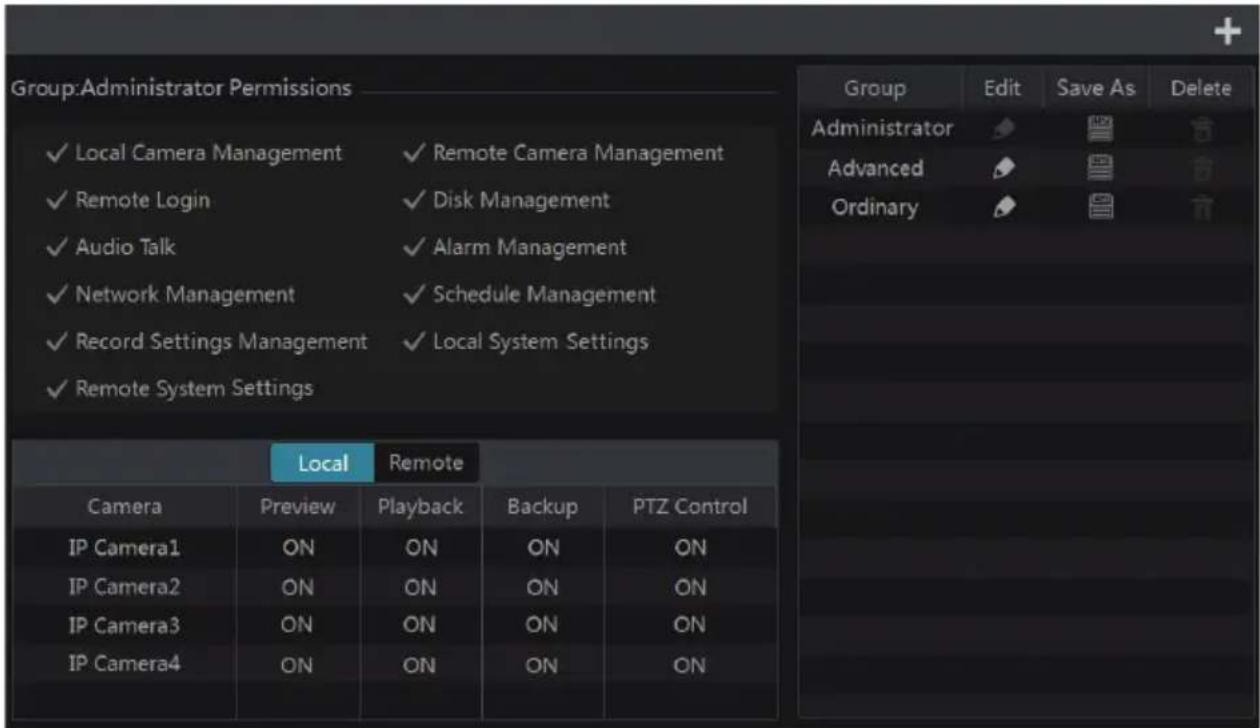
Task: Click the plus icon to add group
Action: [1227, 33]
